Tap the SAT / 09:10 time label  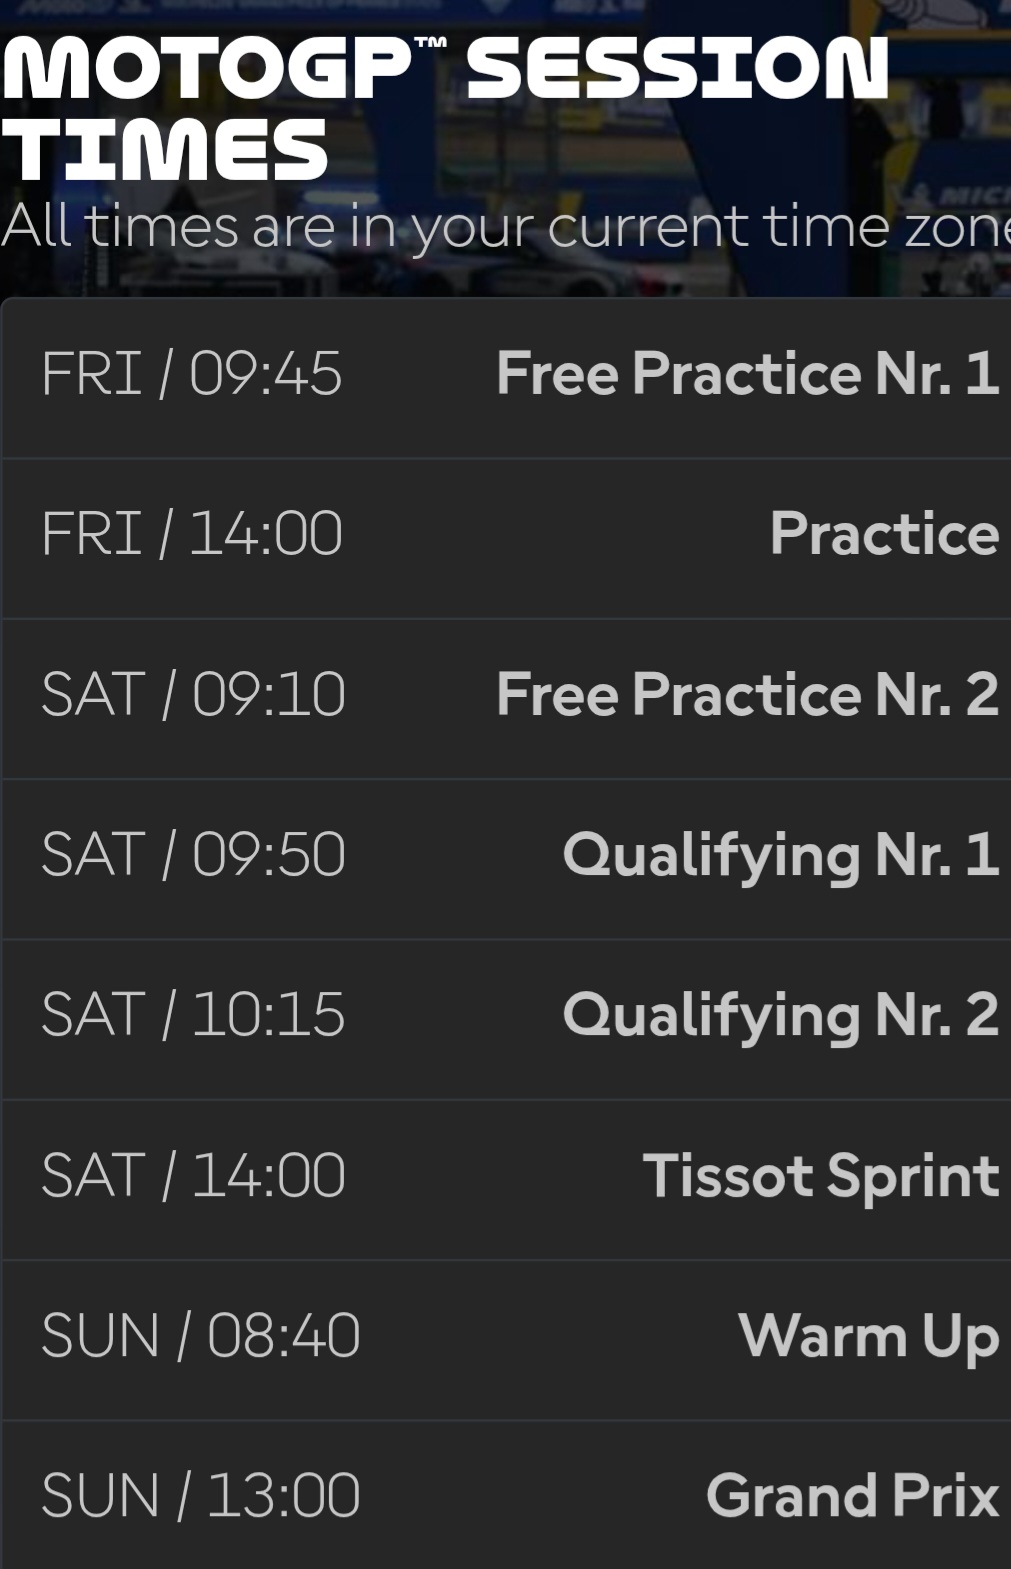[x=193, y=695]
